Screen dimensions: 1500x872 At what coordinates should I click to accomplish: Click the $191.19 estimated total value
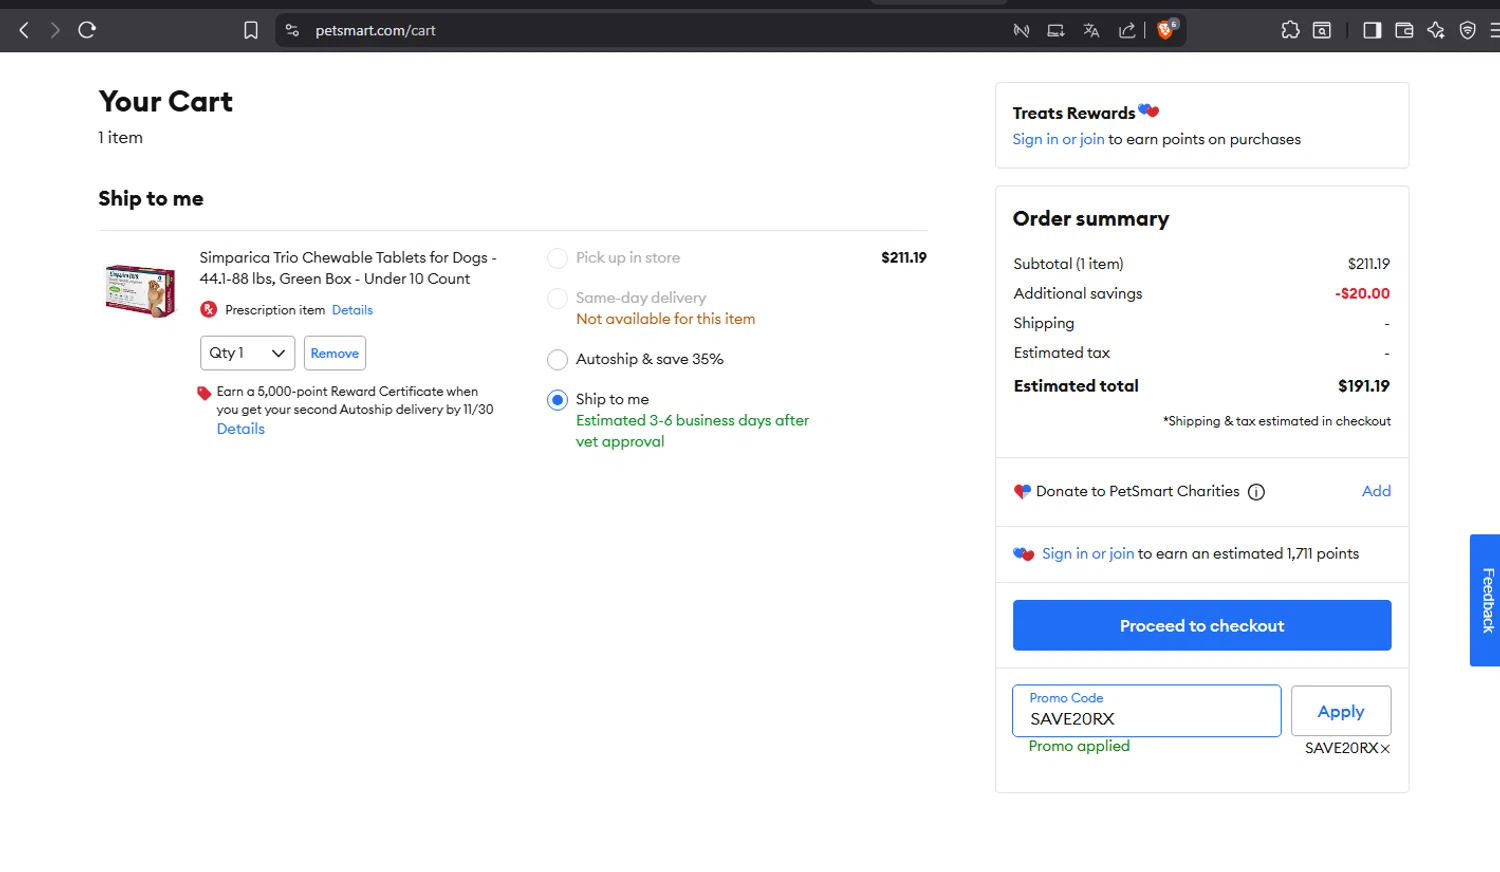1363,386
